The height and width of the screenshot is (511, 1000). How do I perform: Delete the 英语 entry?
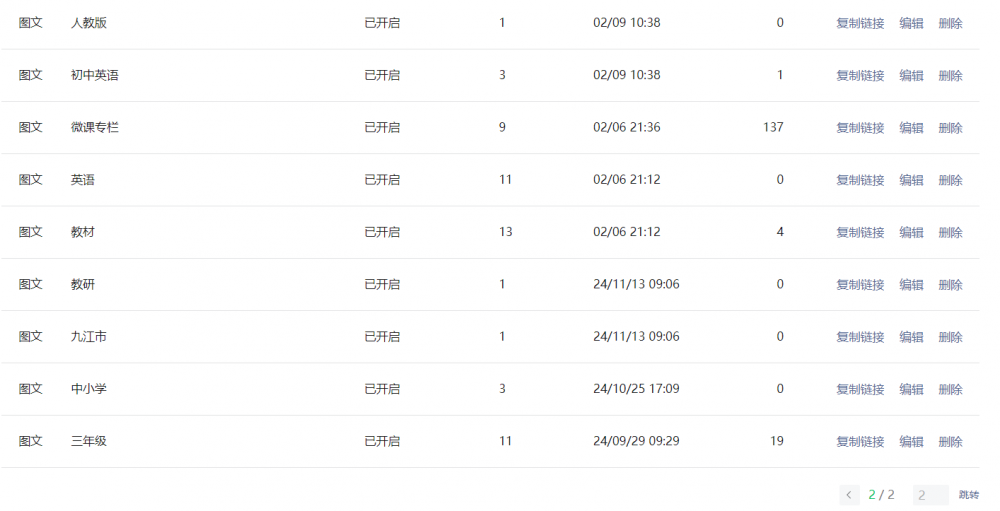click(950, 181)
